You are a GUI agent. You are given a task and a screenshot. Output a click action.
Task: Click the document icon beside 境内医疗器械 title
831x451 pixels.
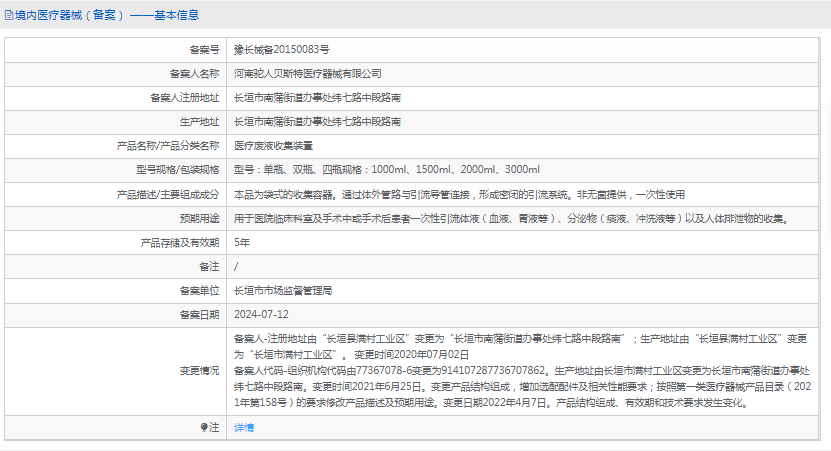(x=9, y=15)
